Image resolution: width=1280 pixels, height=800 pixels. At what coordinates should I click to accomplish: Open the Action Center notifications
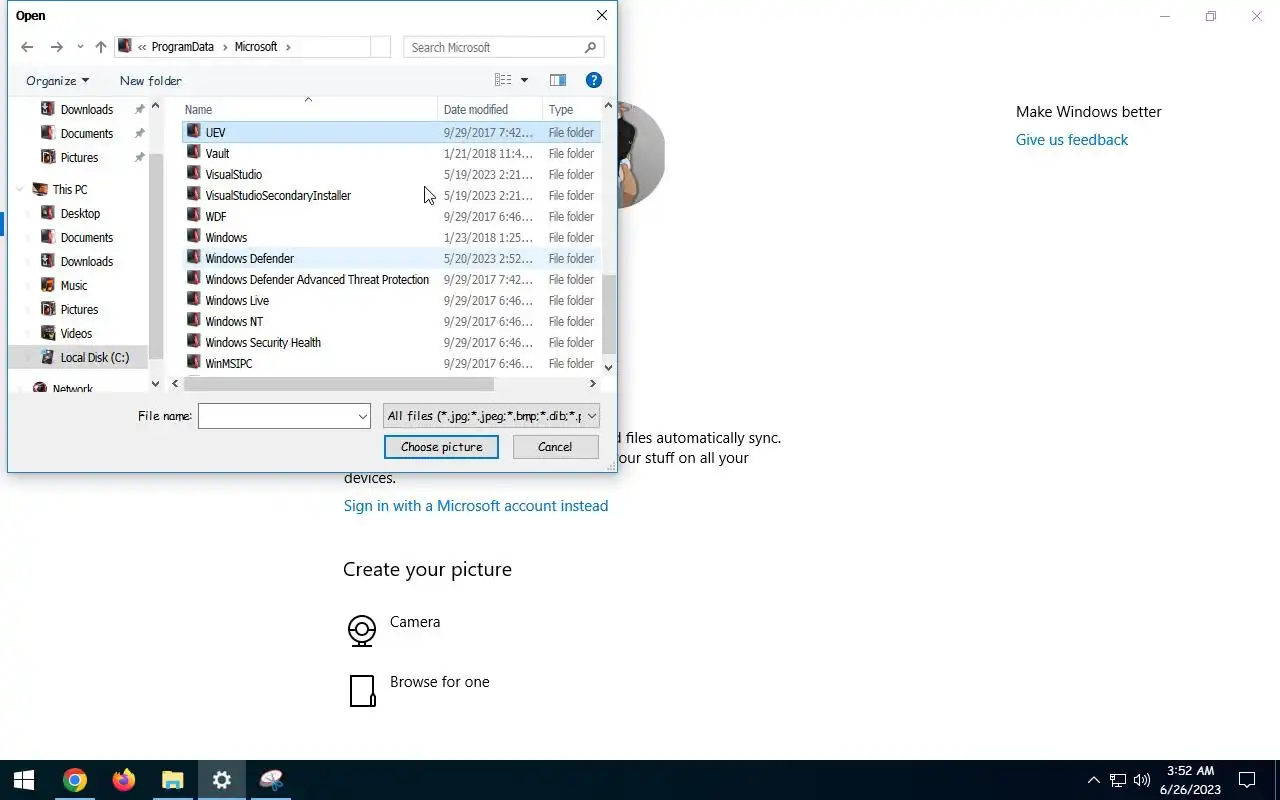[1247, 780]
